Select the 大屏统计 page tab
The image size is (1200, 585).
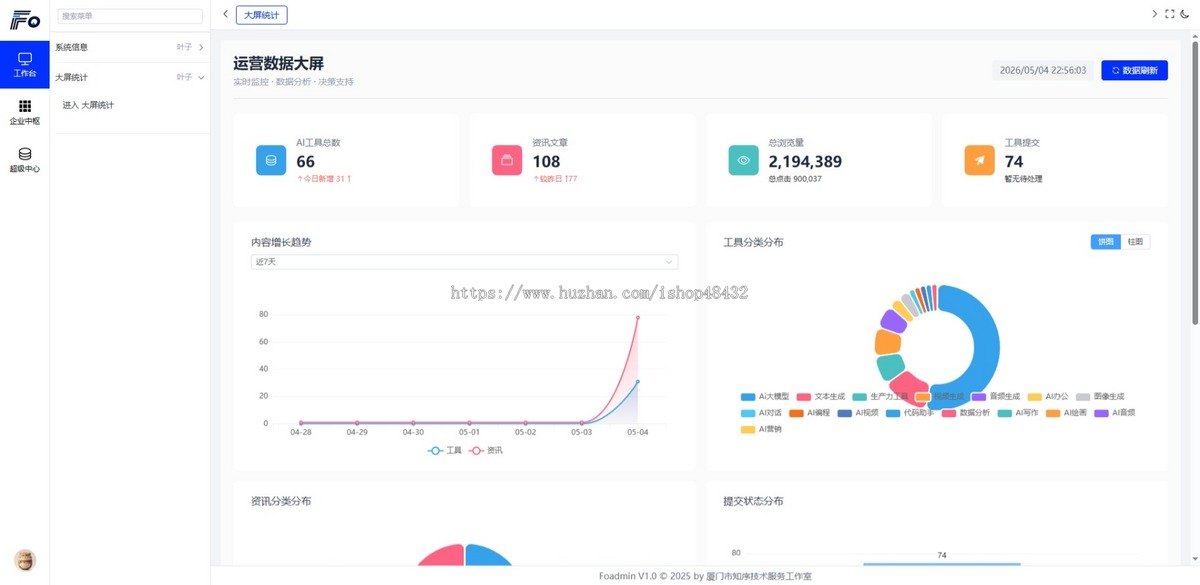262,14
